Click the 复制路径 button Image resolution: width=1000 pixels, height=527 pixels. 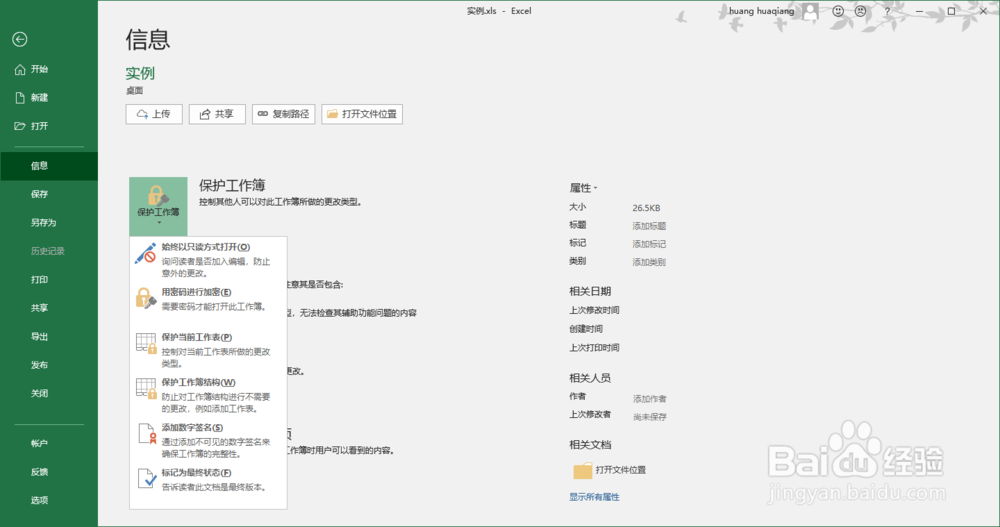pyautogui.click(x=283, y=114)
